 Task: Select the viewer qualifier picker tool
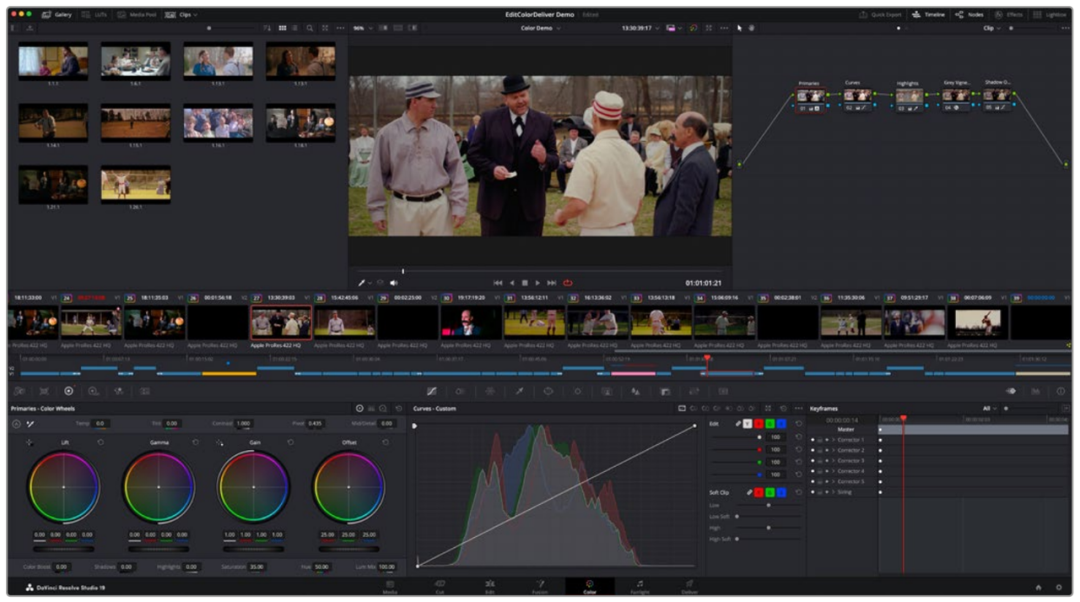click(362, 282)
